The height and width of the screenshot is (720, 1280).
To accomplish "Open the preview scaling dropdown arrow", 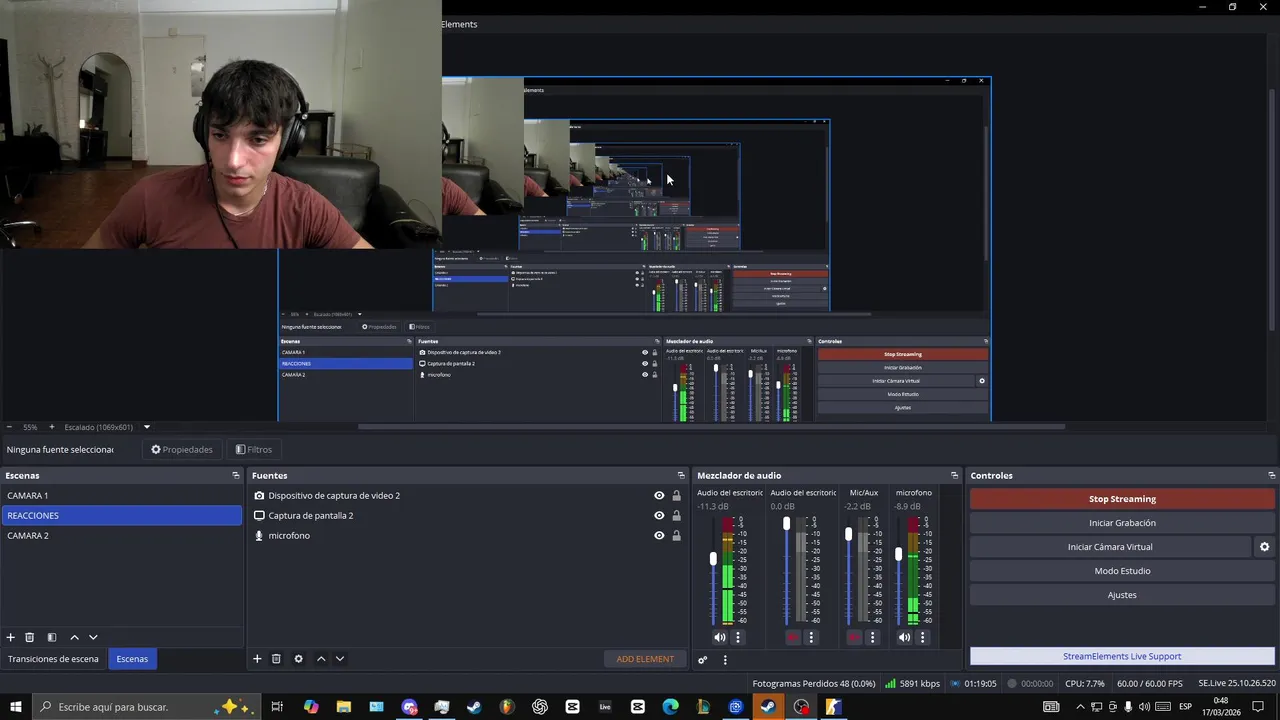I will click(x=146, y=427).
